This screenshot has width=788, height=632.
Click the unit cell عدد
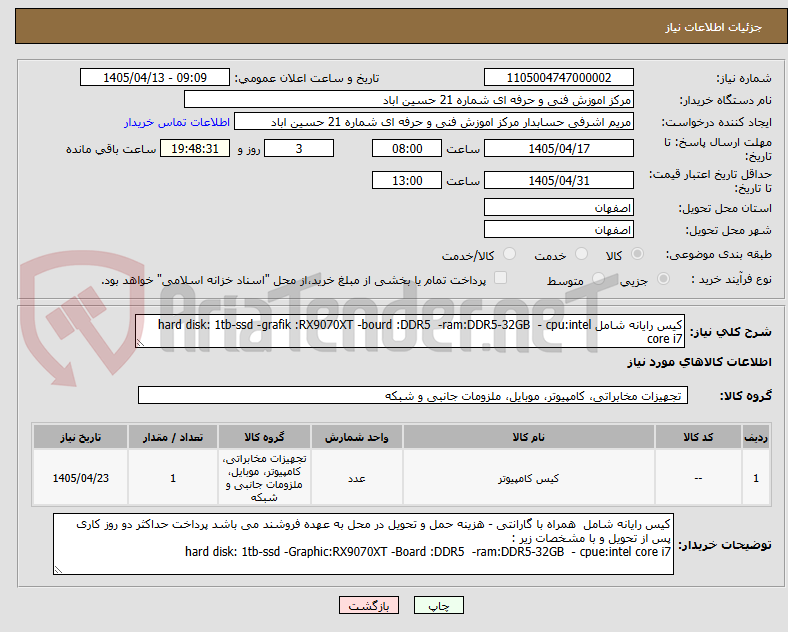click(356, 478)
